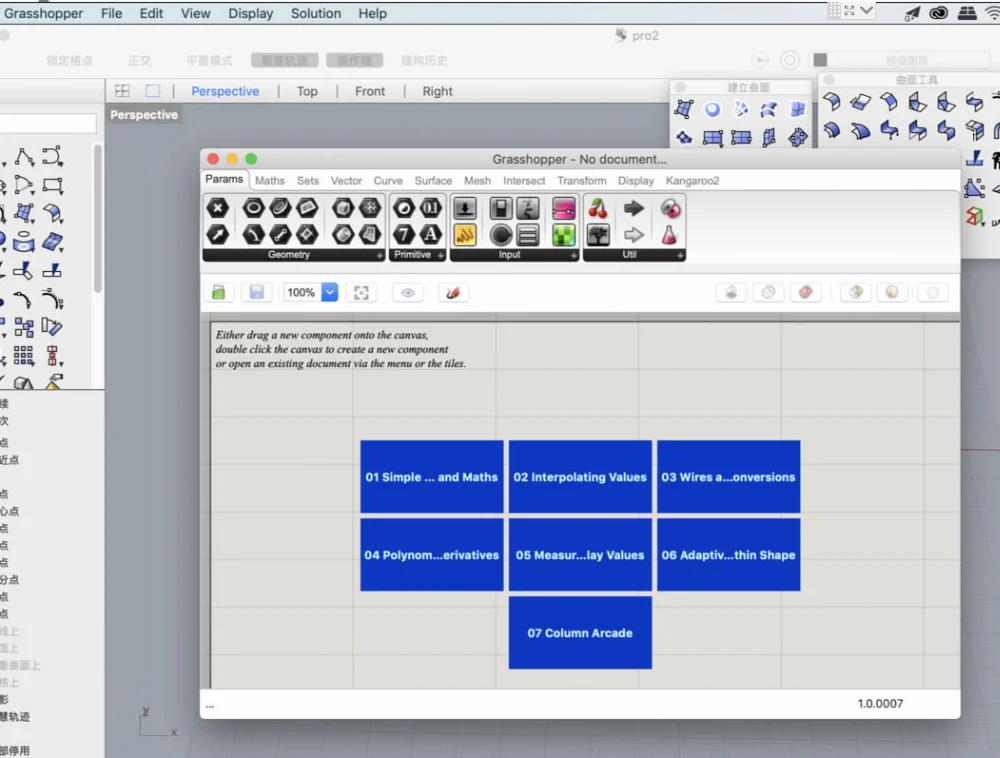This screenshot has height=758, width=1000.
Task: Select the sketch brush icon in canvas toolbar
Action: point(453,293)
